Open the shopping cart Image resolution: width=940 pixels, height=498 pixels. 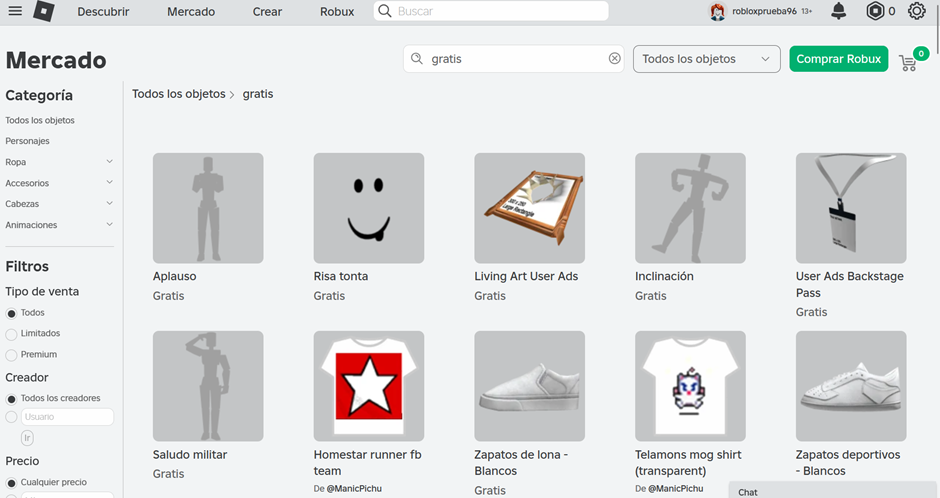point(908,62)
